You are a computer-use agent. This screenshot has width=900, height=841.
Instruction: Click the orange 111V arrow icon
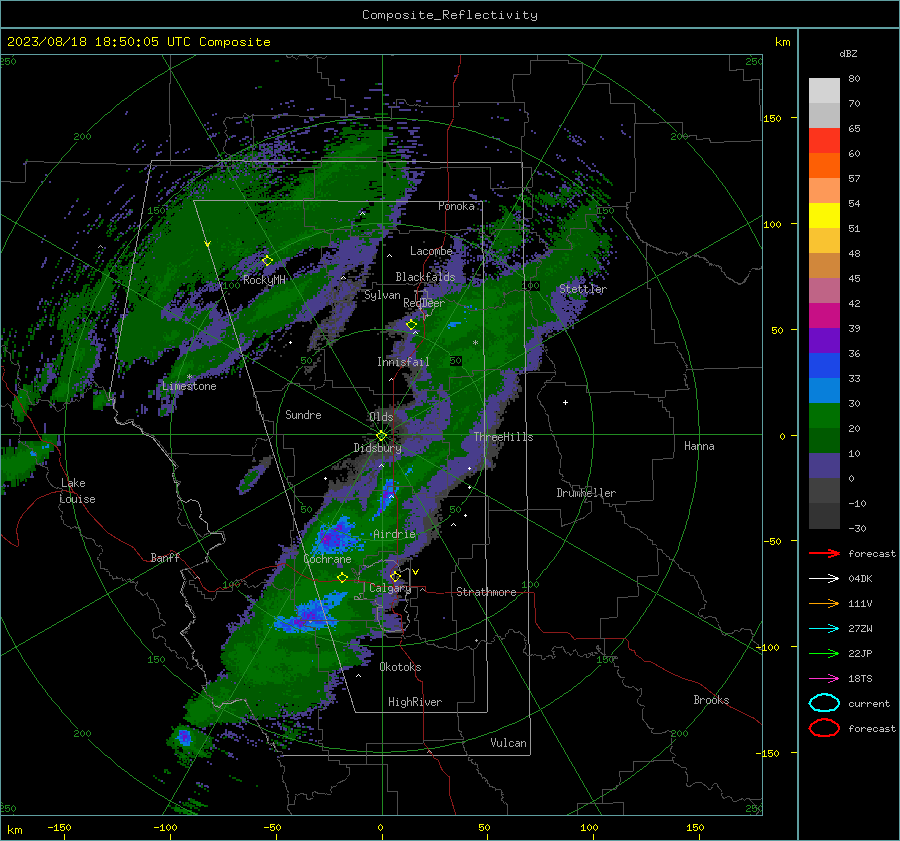[x=824, y=603]
